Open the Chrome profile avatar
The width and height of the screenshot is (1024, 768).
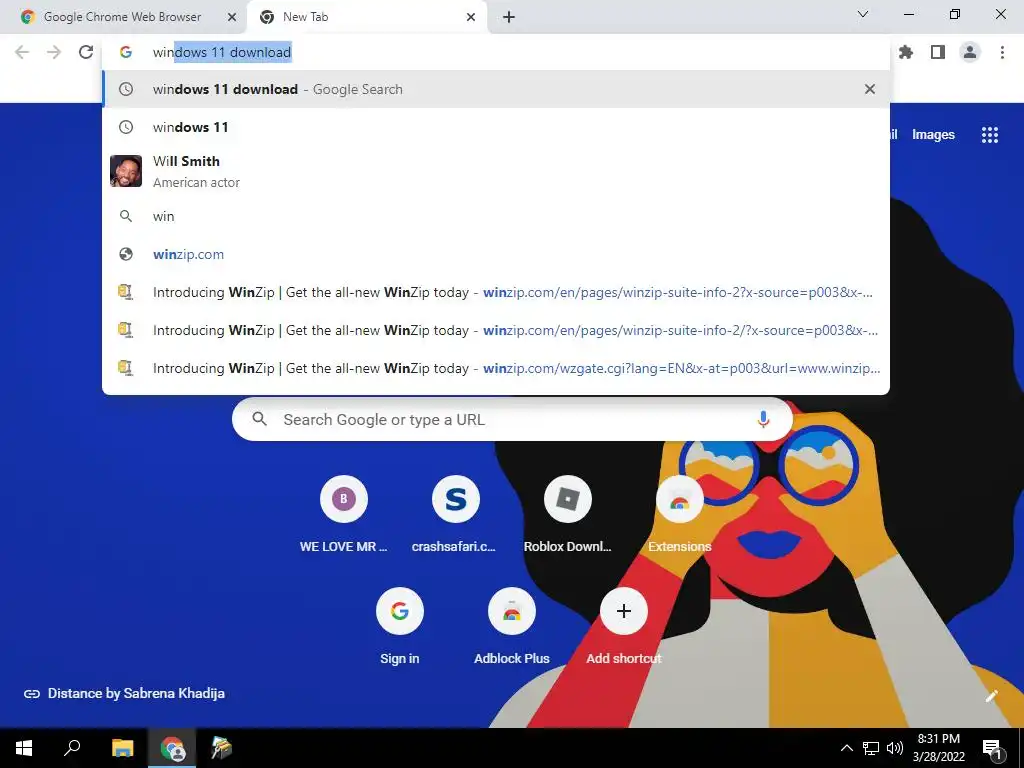click(x=970, y=52)
